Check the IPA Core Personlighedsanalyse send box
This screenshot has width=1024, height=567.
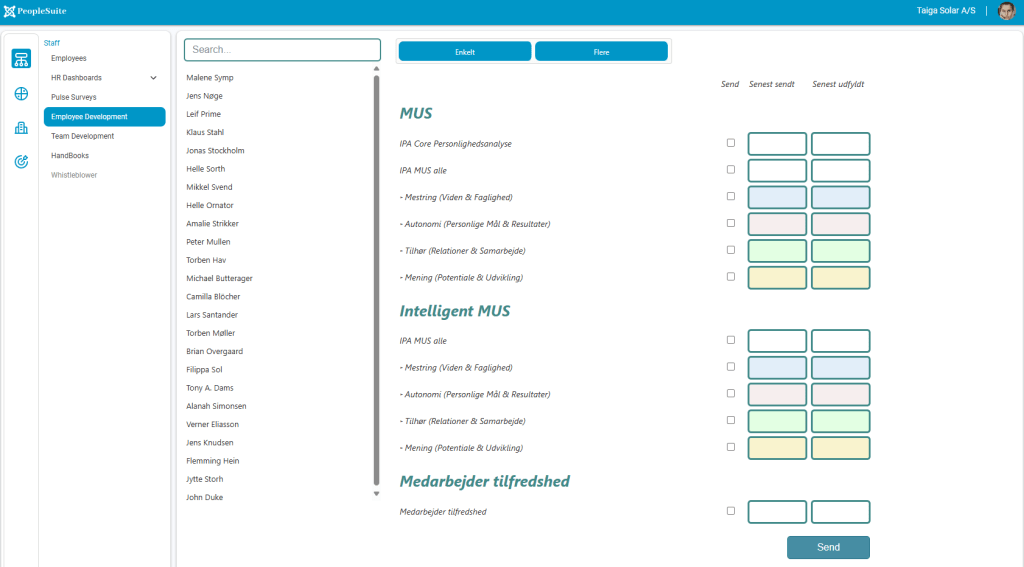731,143
